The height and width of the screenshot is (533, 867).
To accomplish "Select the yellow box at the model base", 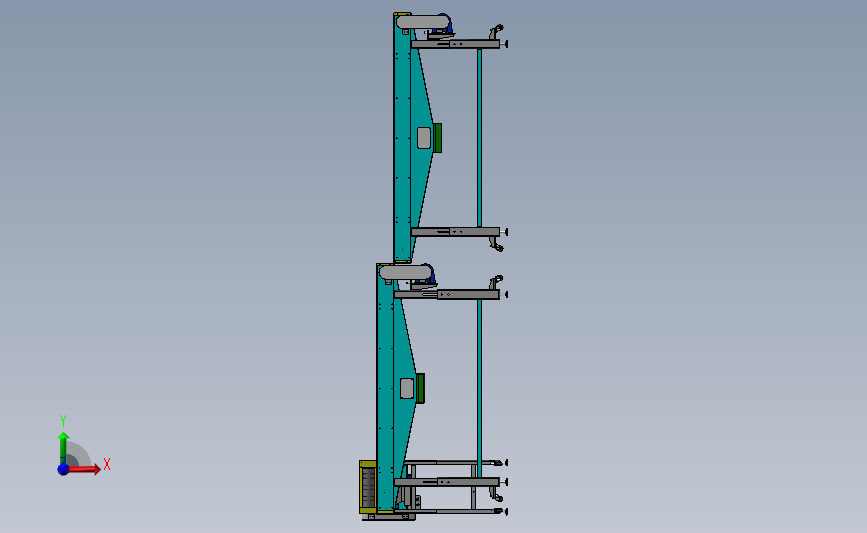I will (368, 487).
